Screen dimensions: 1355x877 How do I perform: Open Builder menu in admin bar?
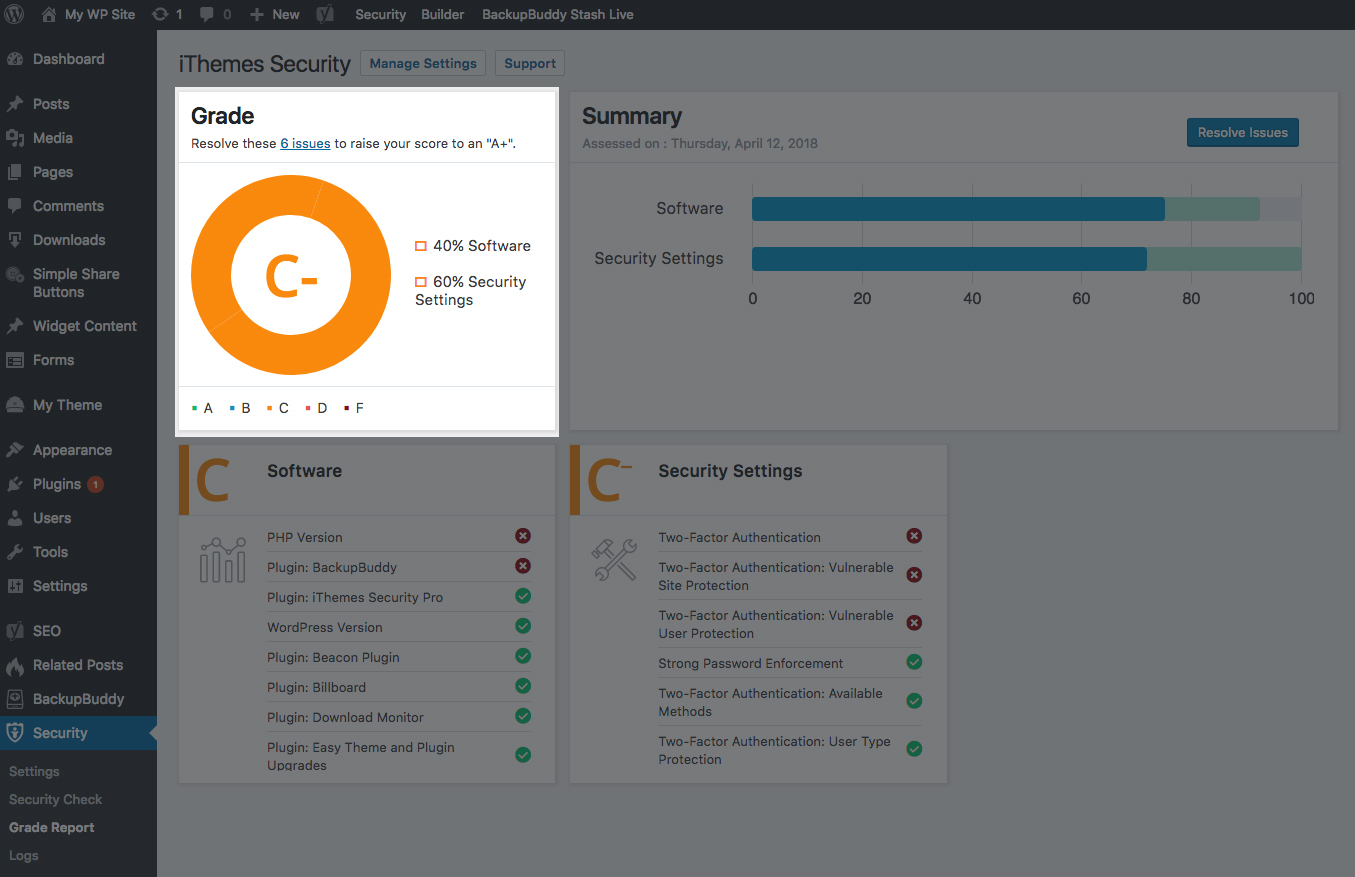tap(442, 14)
